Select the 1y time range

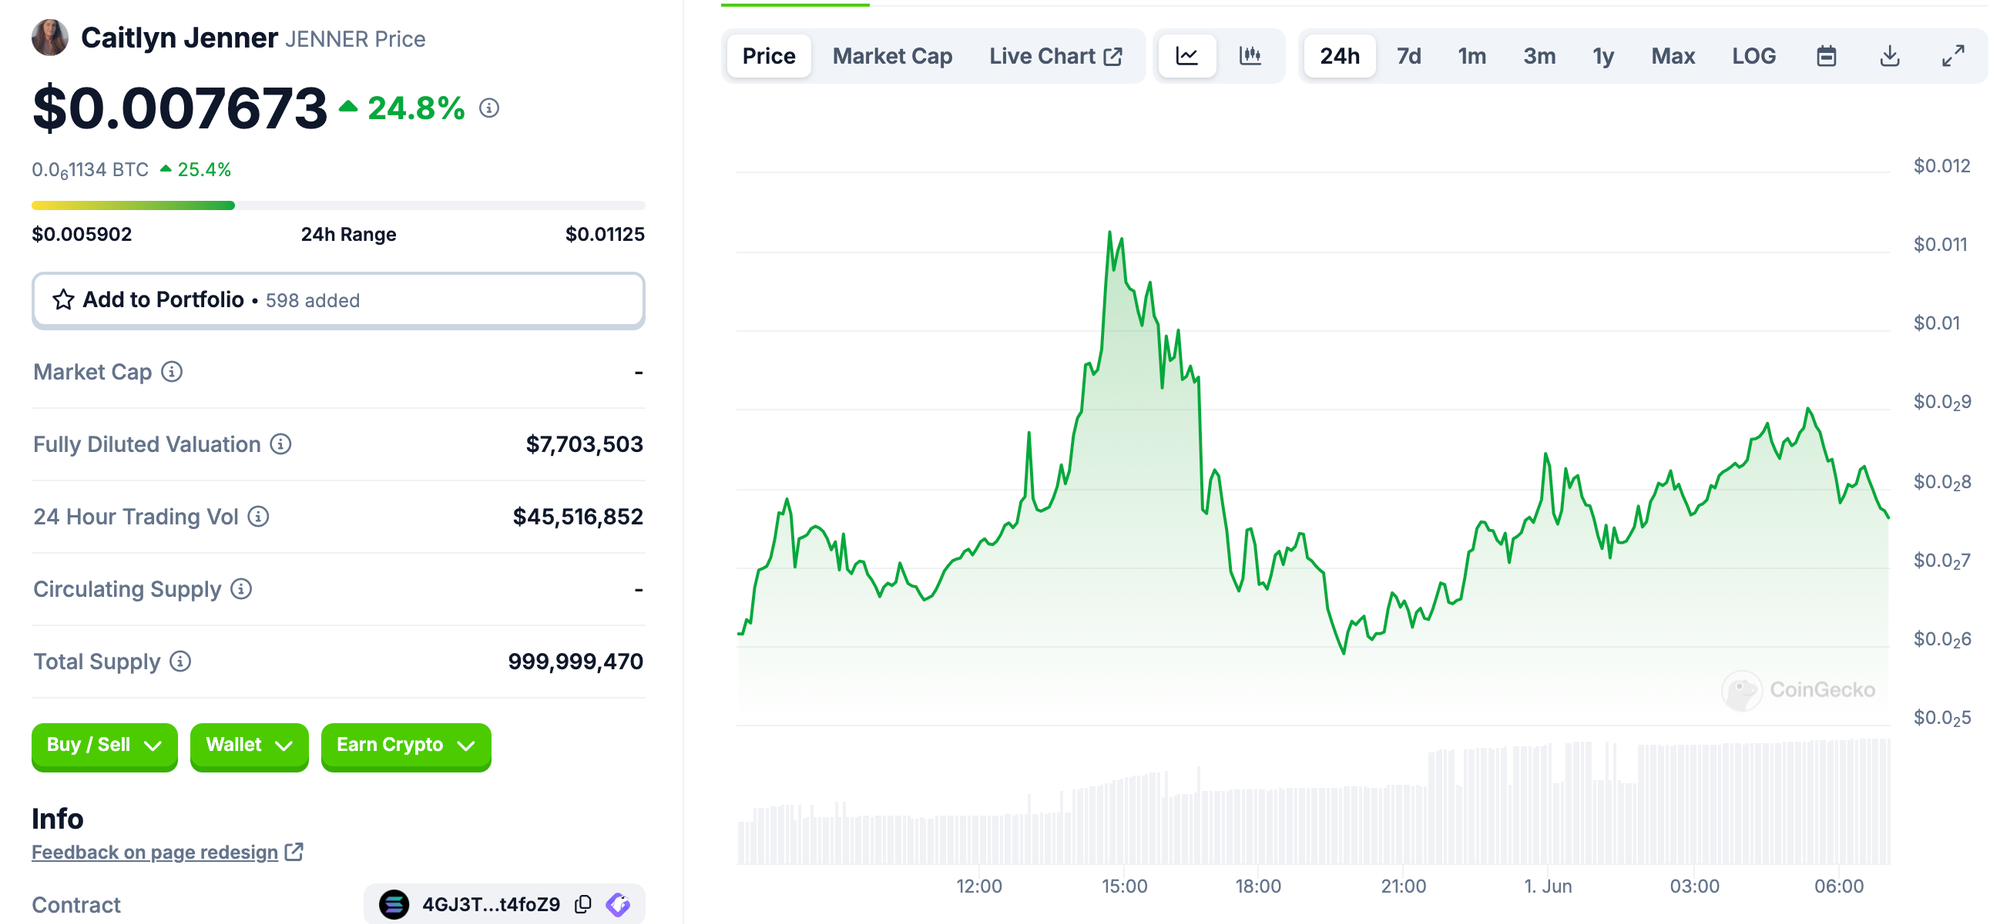1603,56
